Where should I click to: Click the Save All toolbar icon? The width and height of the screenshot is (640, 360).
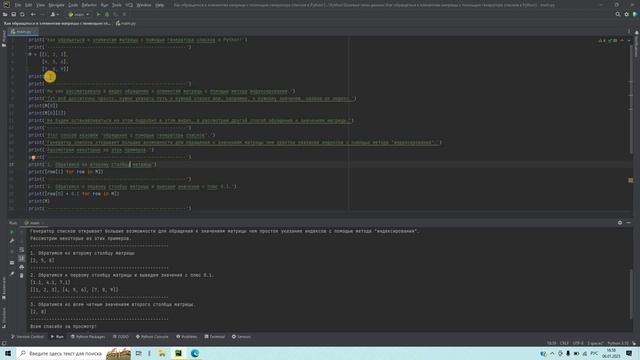click(x=14, y=14)
